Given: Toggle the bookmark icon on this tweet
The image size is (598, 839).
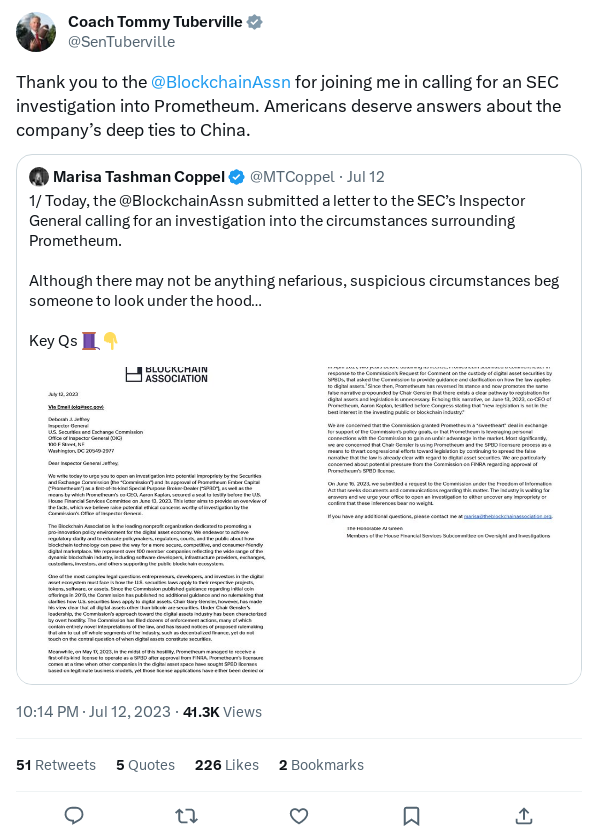Looking at the screenshot, I should (x=411, y=816).
